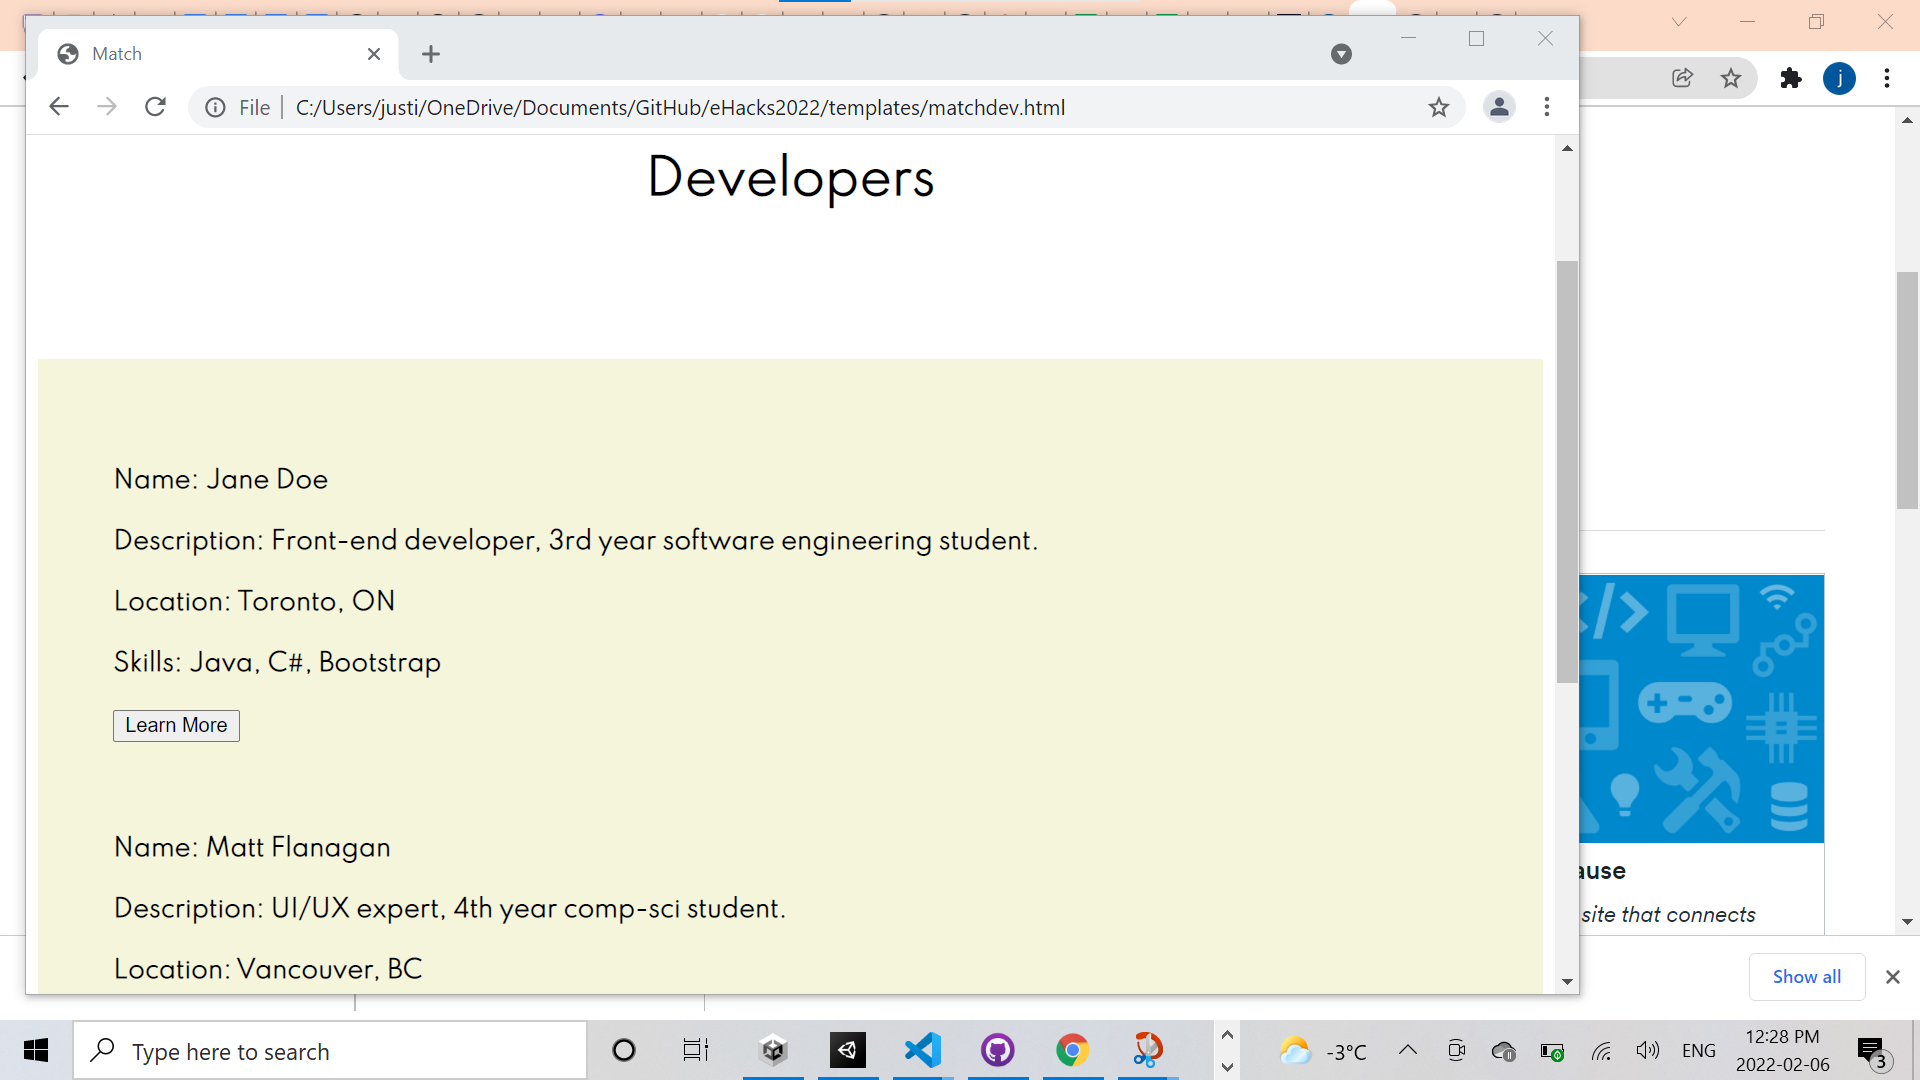Image resolution: width=1920 pixels, height=1080 pixels.
Task: Click the page vertical scrollbar thumb
Action: (1566, 470)
